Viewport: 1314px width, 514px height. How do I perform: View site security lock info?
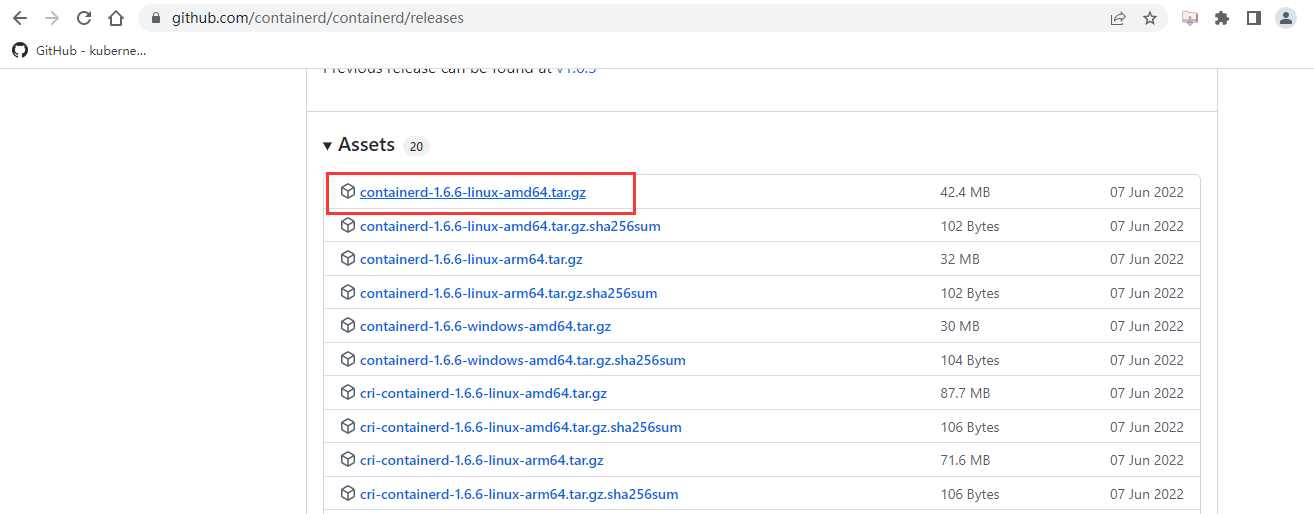tap(155, 18)
